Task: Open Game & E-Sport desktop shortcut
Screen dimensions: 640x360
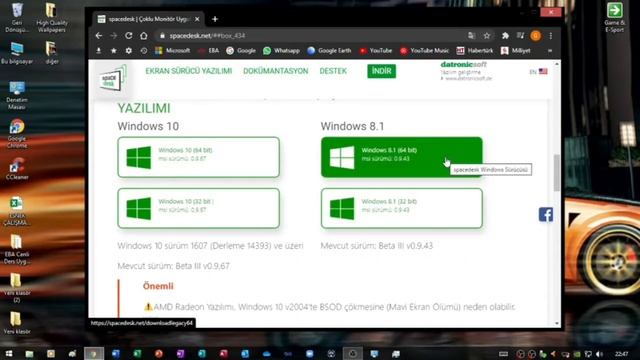Action: coord(614,18)
